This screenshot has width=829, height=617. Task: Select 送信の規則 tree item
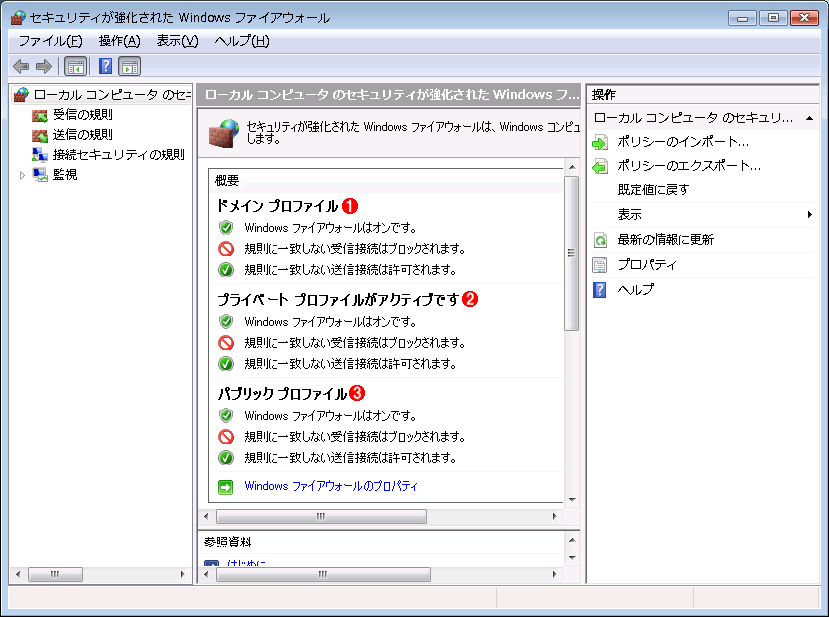(x=82, y=135)
